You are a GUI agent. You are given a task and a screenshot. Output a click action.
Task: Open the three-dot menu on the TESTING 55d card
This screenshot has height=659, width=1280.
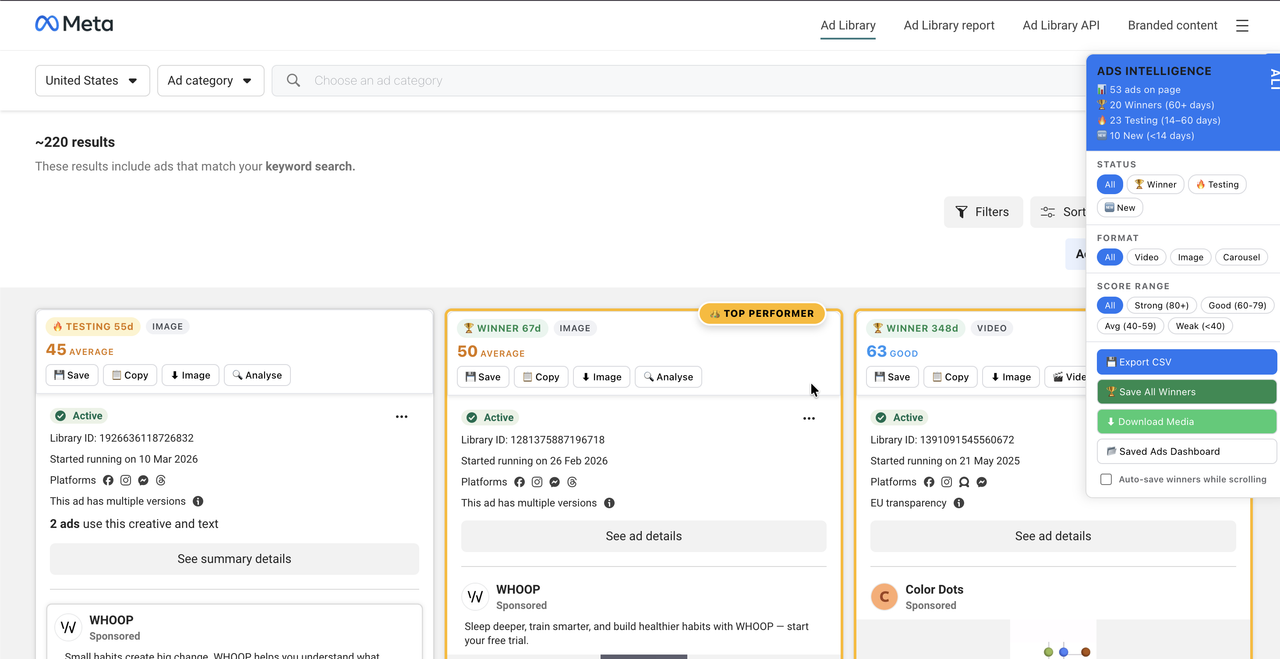[402, 416]
